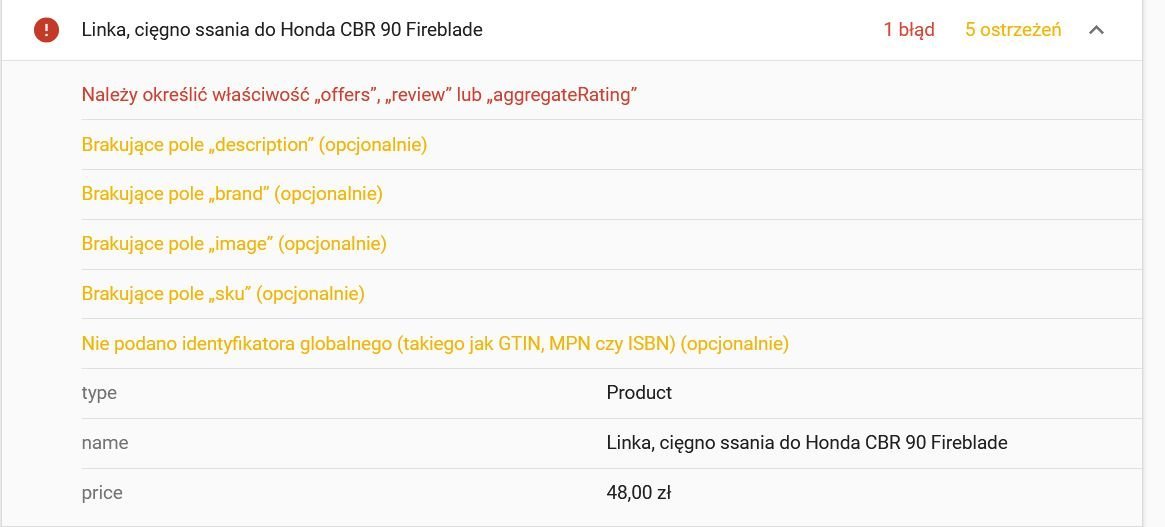
Task: Click the "type" property label
Action: [x=99, y=393]
